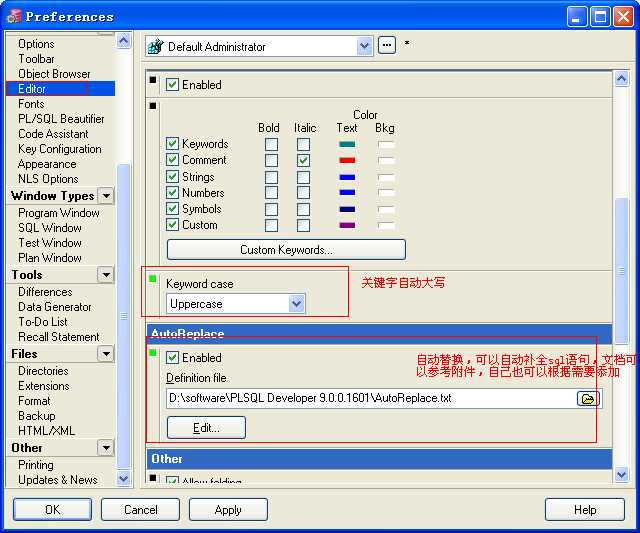Select Fonts in the preferences list
Viewport: 640px width, 533px height.
click(x=31, y=104)
